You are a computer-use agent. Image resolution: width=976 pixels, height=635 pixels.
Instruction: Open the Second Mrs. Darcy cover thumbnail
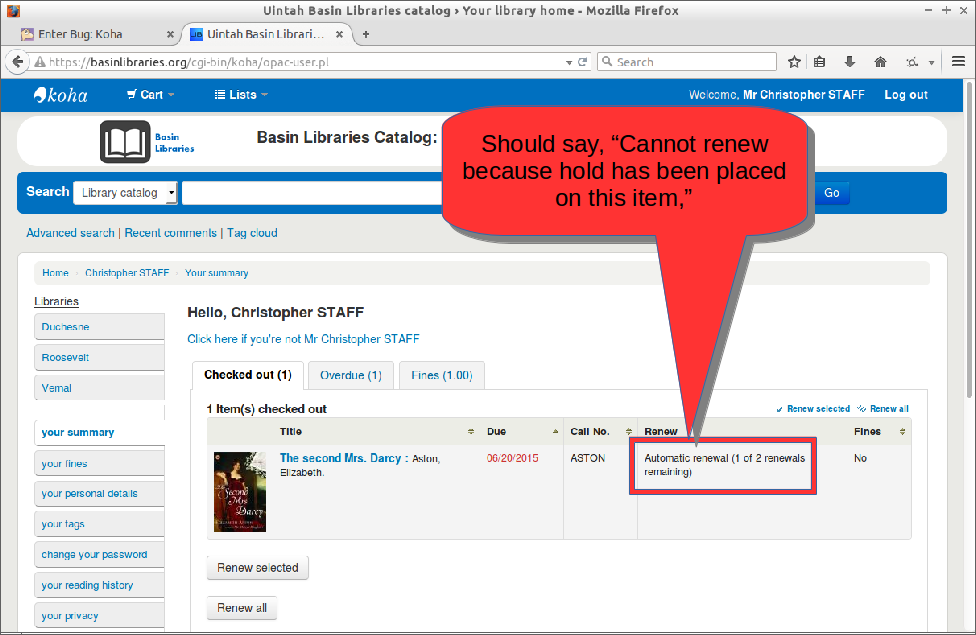[239, 491]
